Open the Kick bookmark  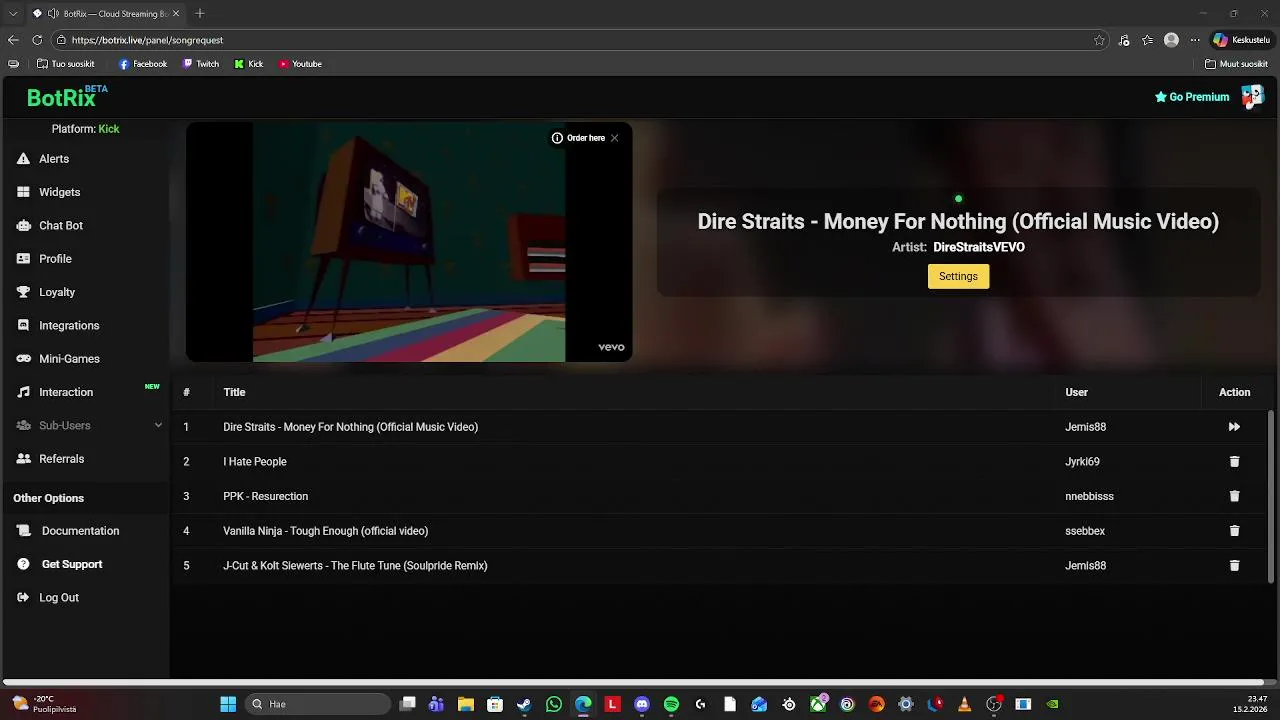tap(249, 64)
